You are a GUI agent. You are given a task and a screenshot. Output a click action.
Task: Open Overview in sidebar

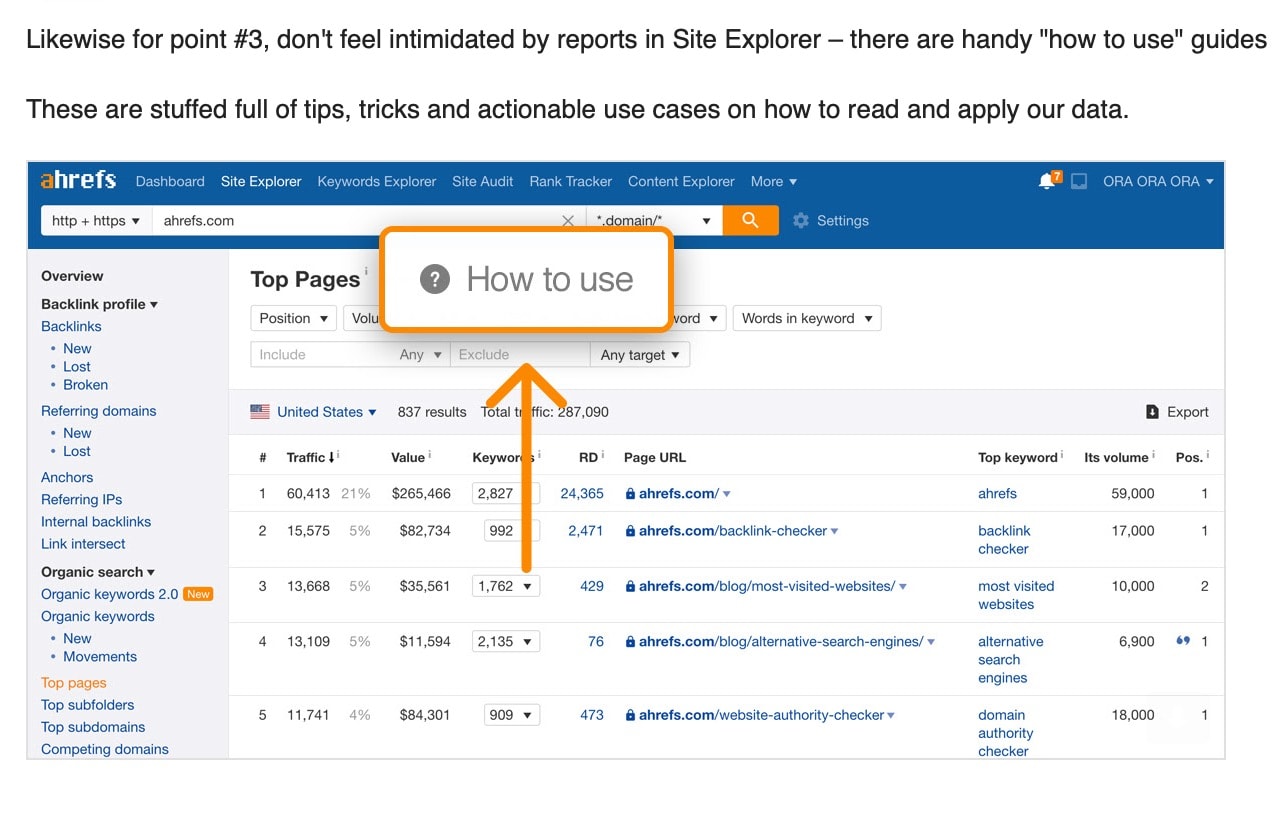click(x=72, y=276)
